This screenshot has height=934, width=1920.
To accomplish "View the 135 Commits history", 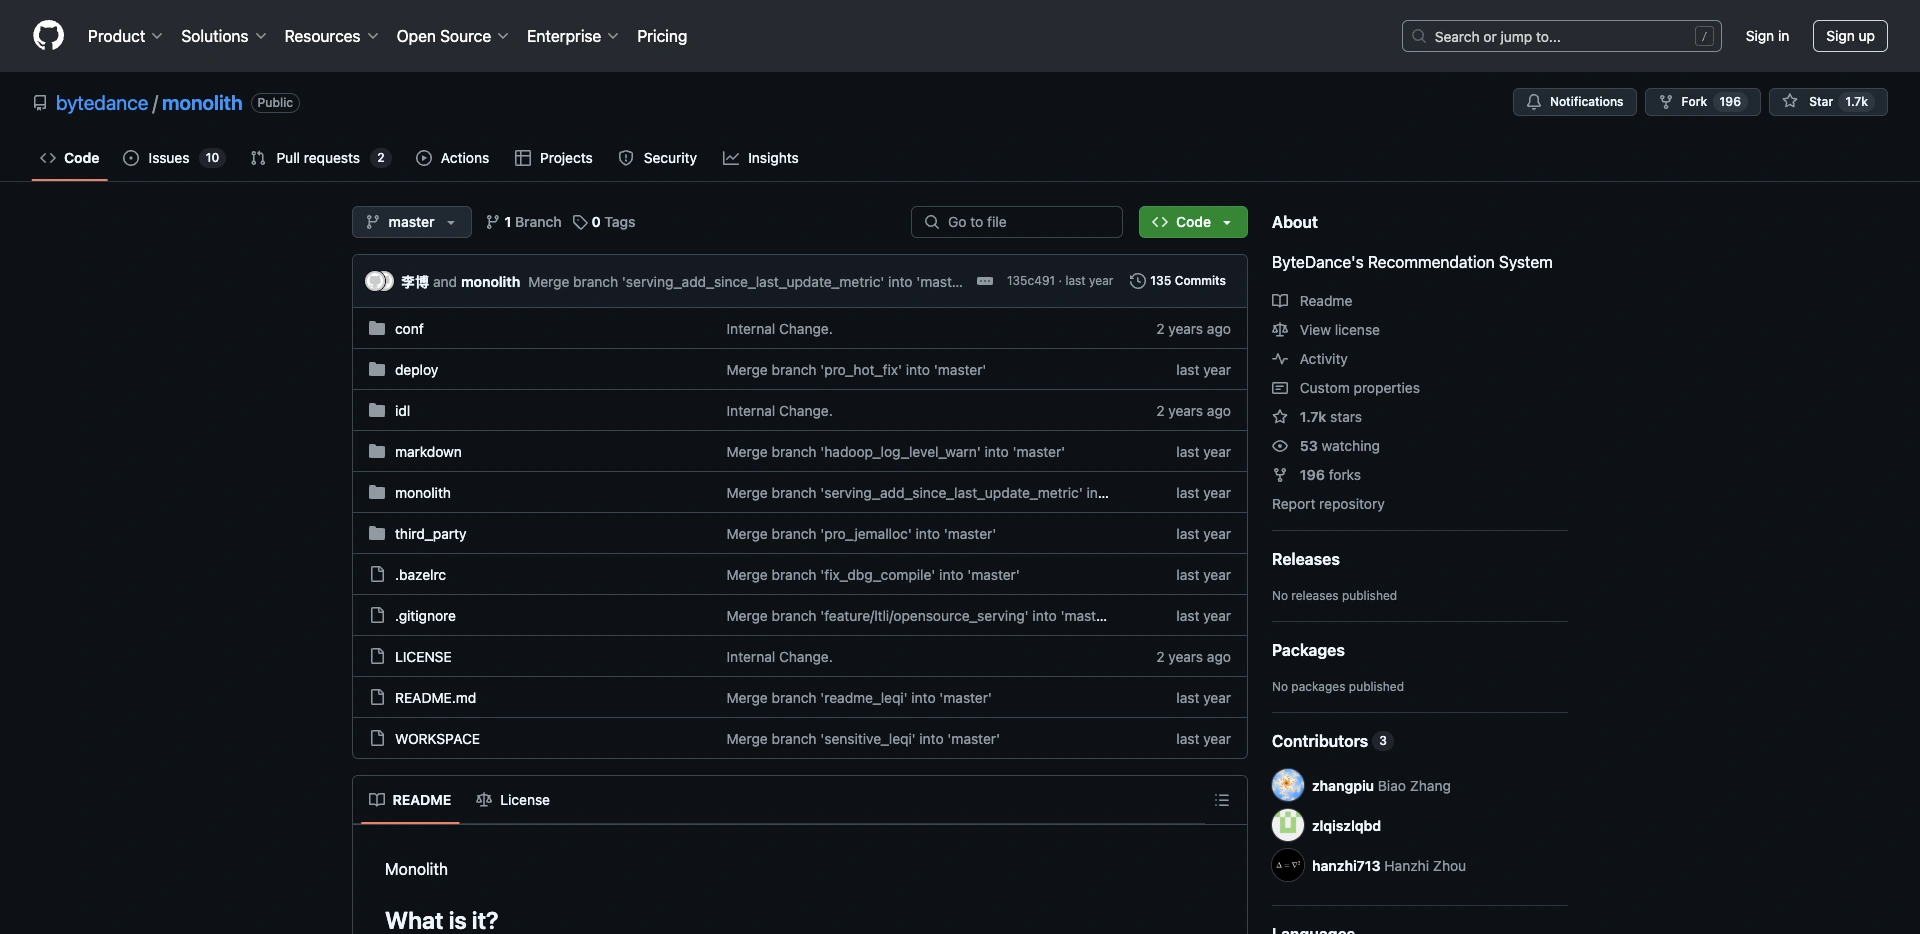I will point(1177,281).
